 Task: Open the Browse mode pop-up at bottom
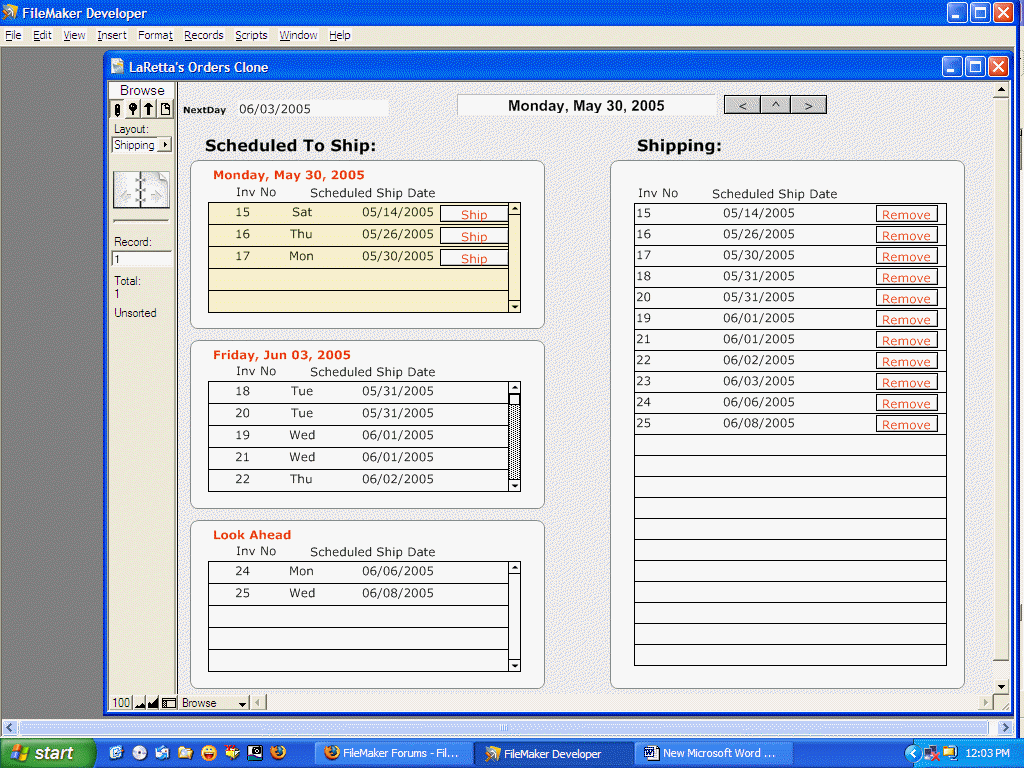point(214,703)
